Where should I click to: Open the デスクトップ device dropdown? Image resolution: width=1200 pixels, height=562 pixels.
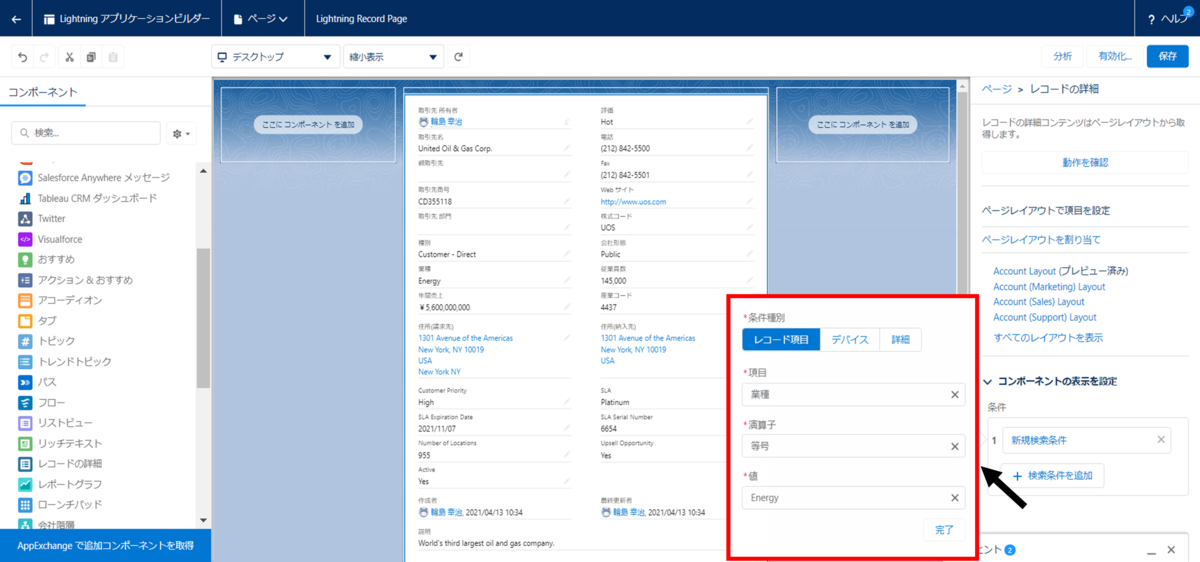[274, 57]
